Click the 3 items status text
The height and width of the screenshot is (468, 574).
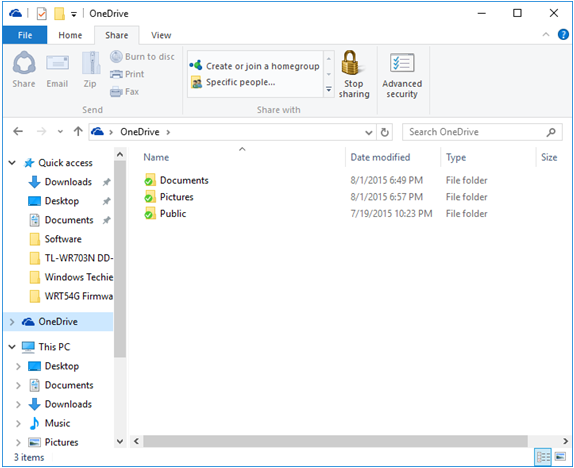(x=29, y=457)
